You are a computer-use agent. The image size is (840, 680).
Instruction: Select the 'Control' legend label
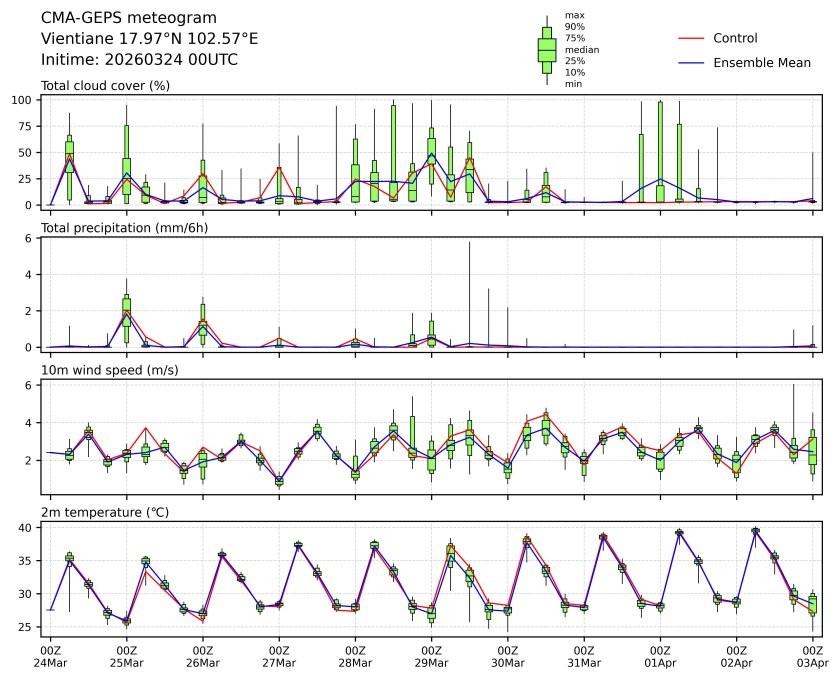[x=735, y=38]
